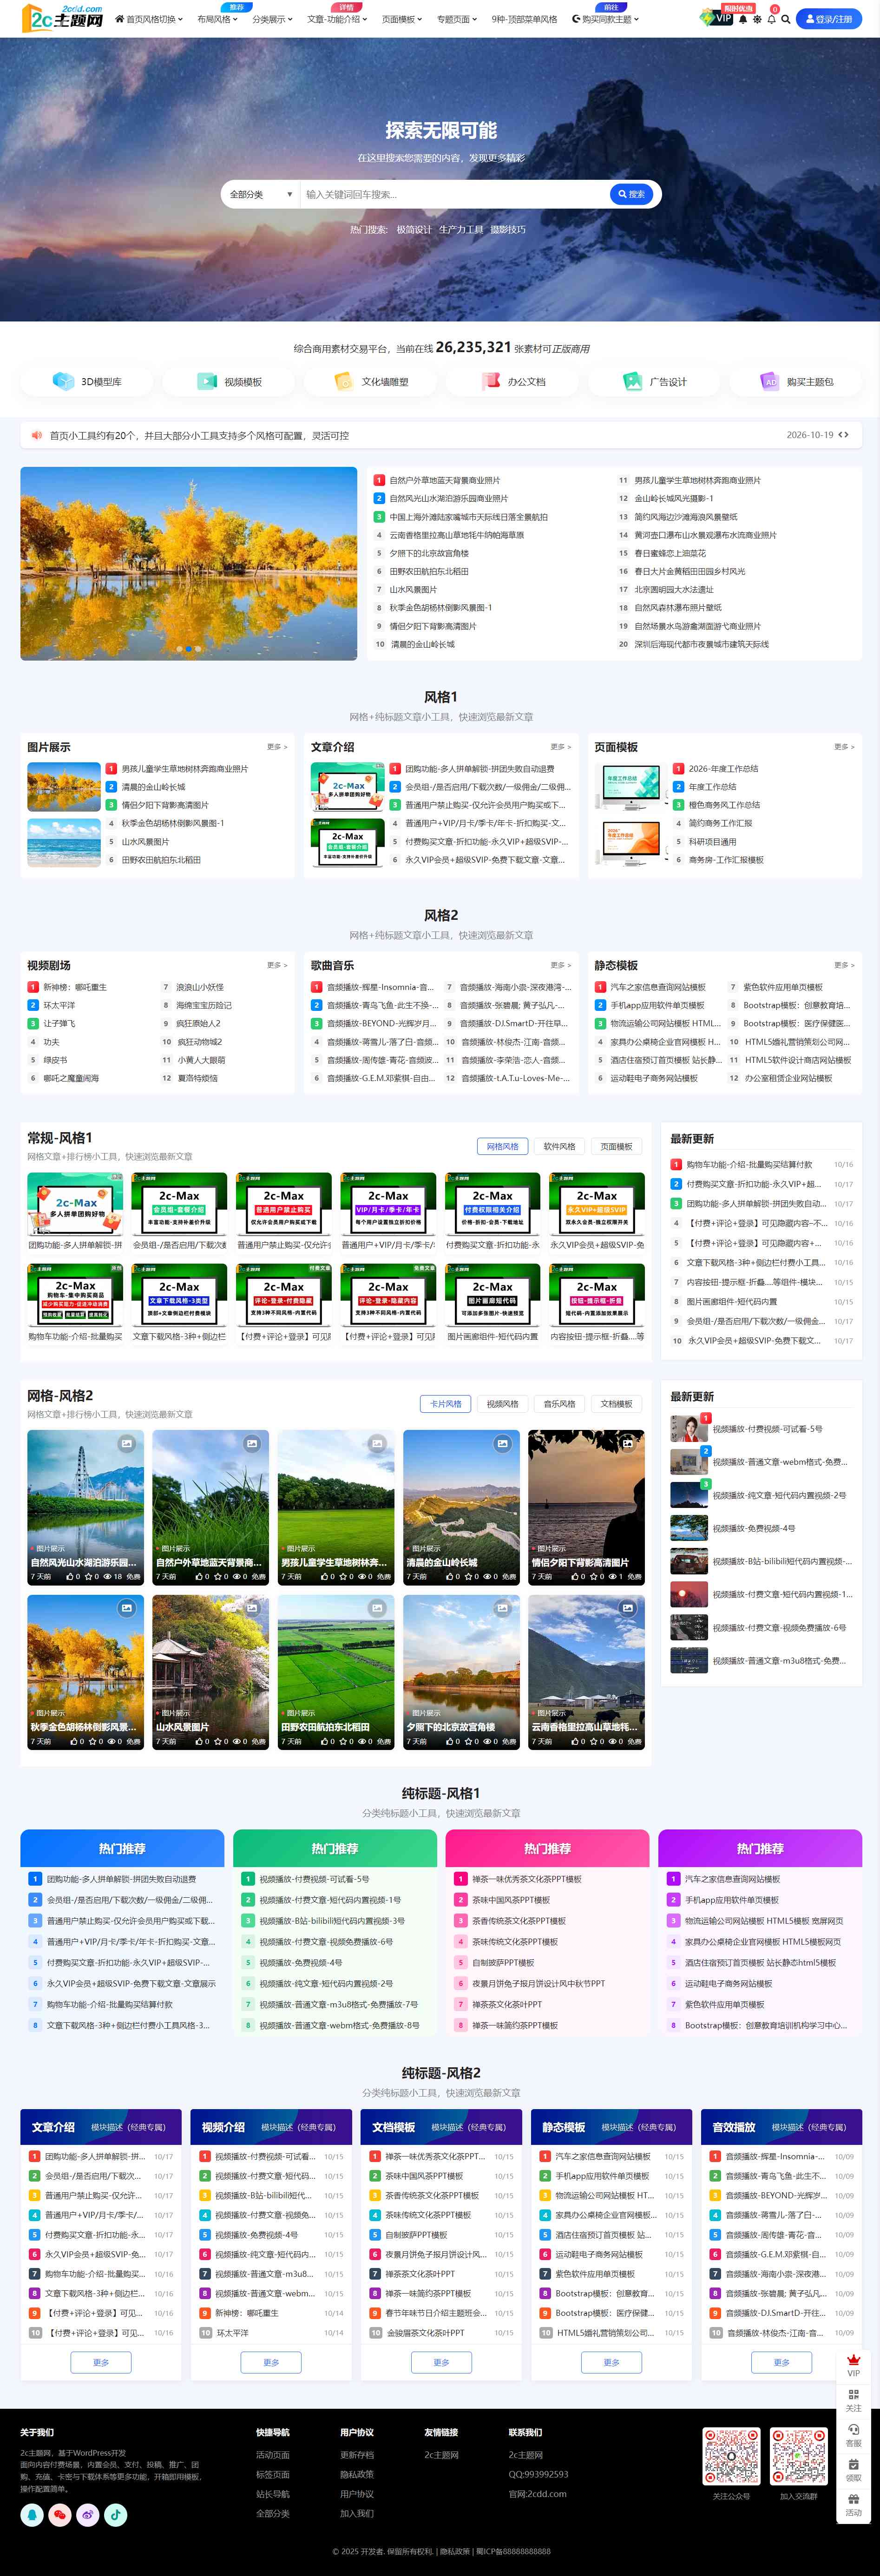
Task: Select the active blue carousel dot
Action: pos(189,648)
